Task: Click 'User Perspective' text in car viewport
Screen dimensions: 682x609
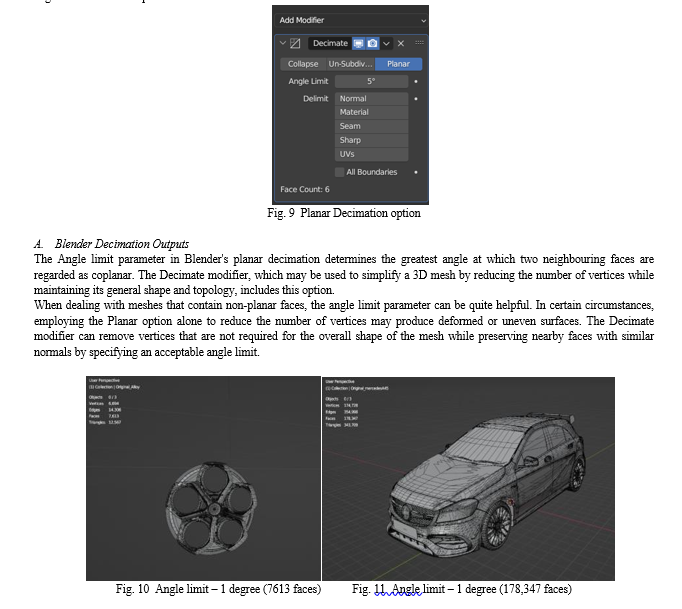Action: (340, 381)
